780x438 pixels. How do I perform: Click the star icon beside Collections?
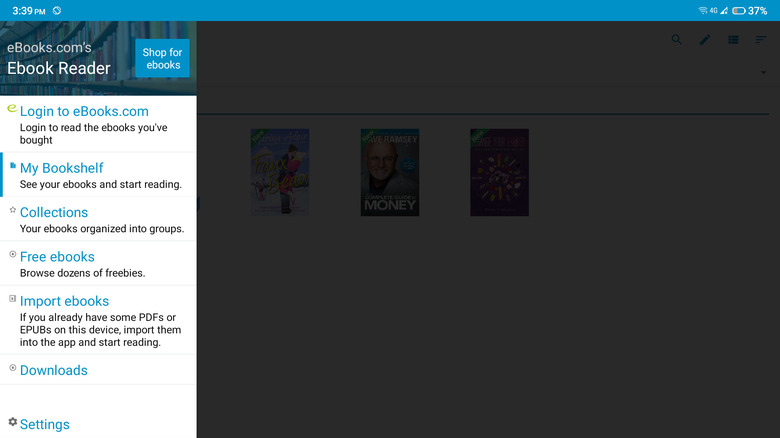(x=12, y=210)
